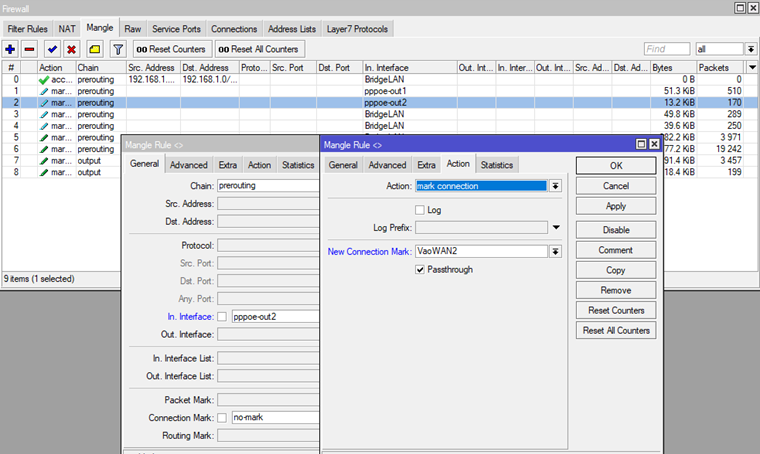
Task: Click the yellow Comment note icon
Action: pyautogui.click(x=94, y=49)
